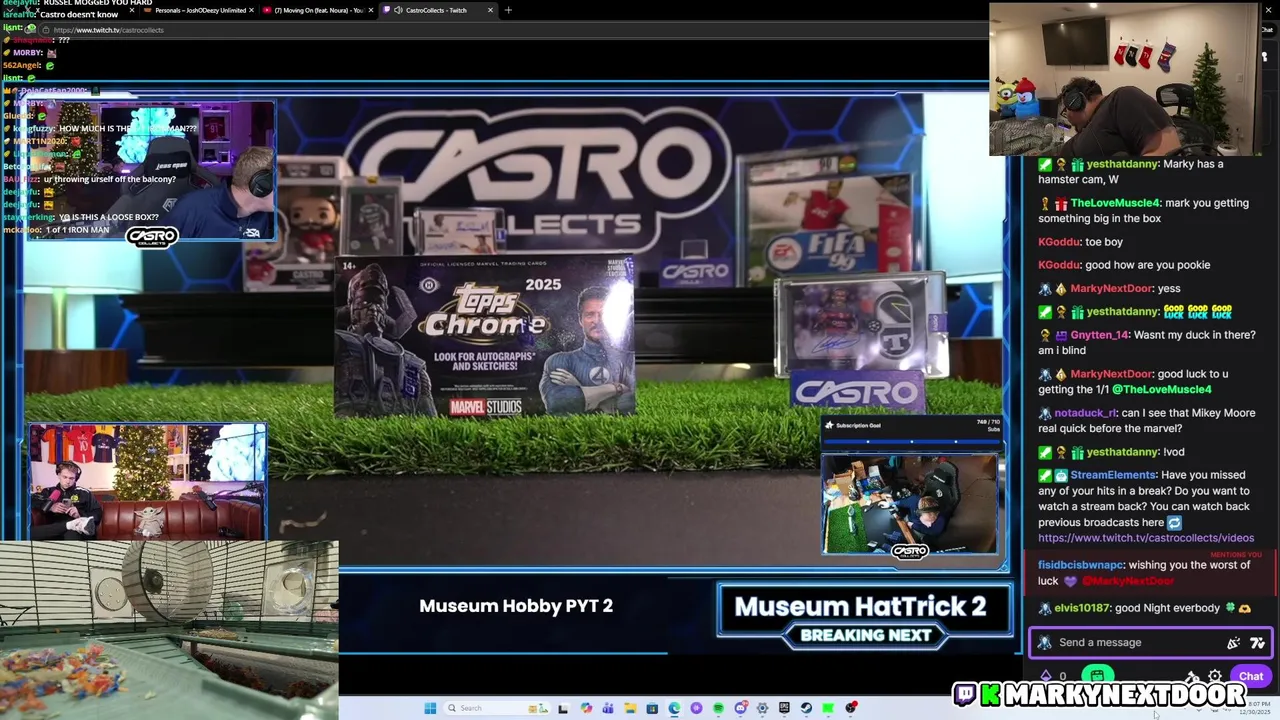Close the CastroCollects - Twitch tab
This screenshot has height=720, width=1280.
(490, 10)
